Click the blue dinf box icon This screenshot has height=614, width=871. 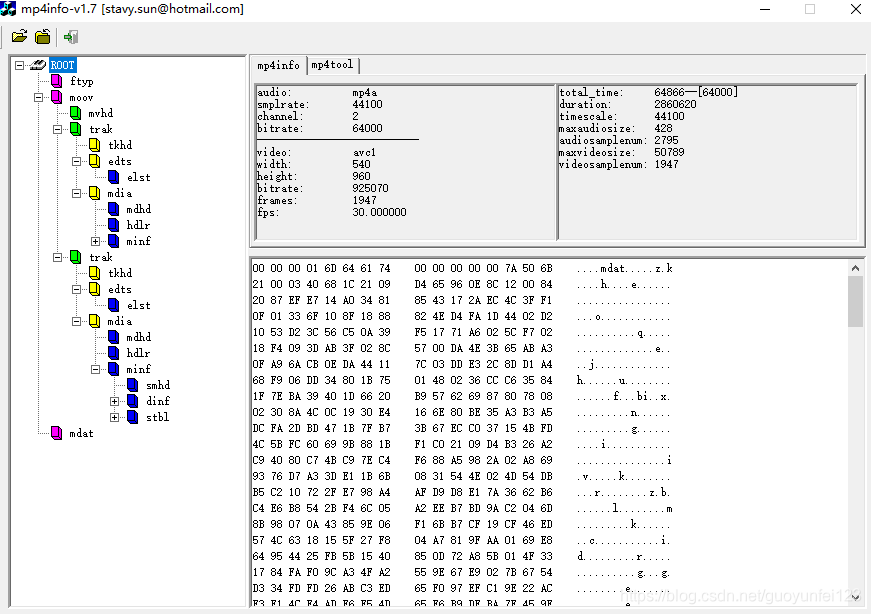(x=133, y=401)
